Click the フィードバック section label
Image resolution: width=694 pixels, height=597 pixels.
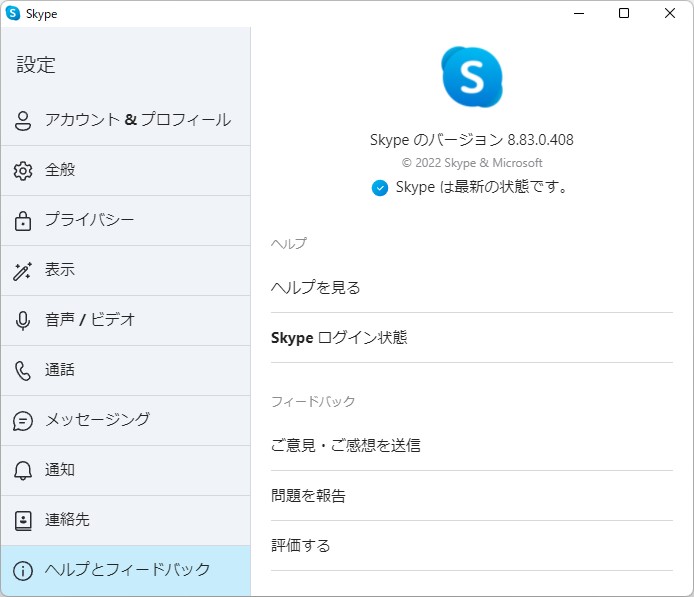(x=313, y=401)
